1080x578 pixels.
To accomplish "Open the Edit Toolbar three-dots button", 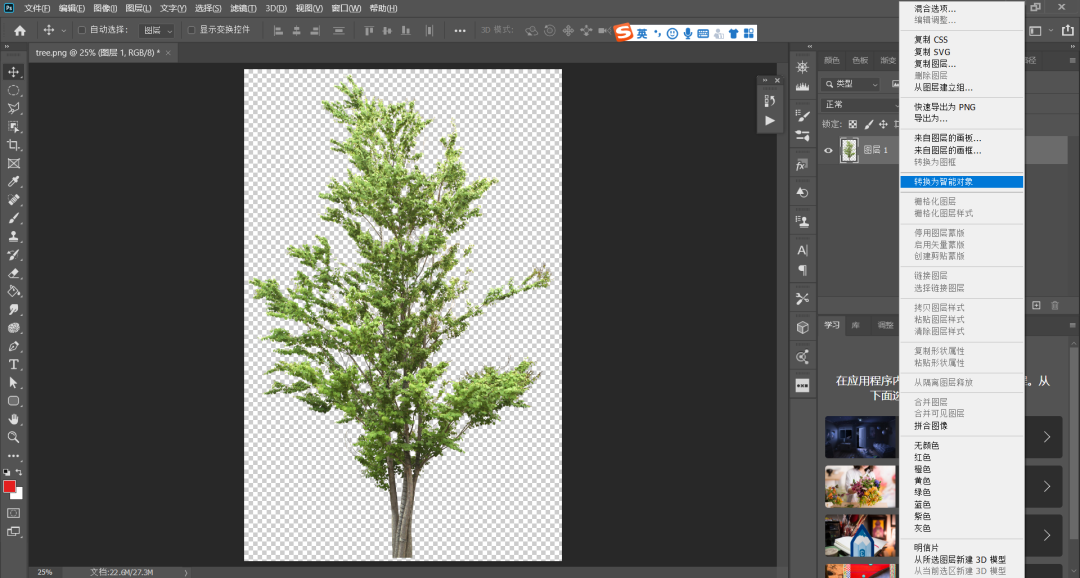I will 13,456.
